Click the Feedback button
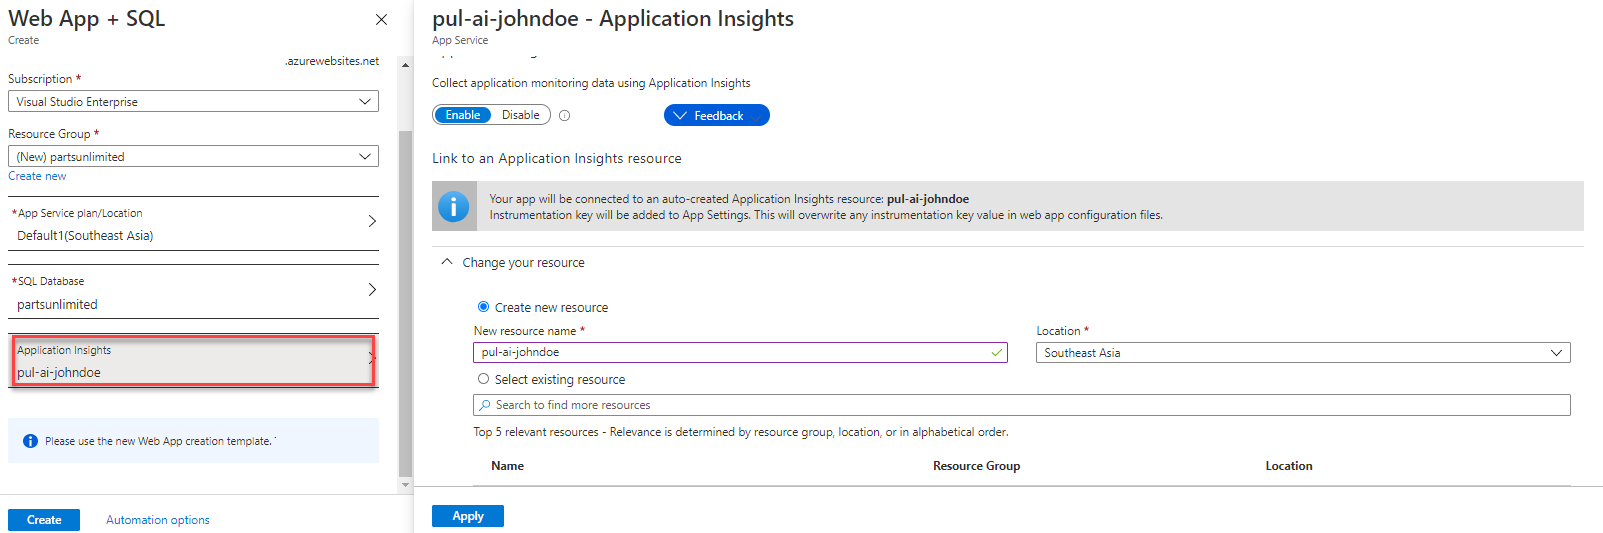 [717, 115]
